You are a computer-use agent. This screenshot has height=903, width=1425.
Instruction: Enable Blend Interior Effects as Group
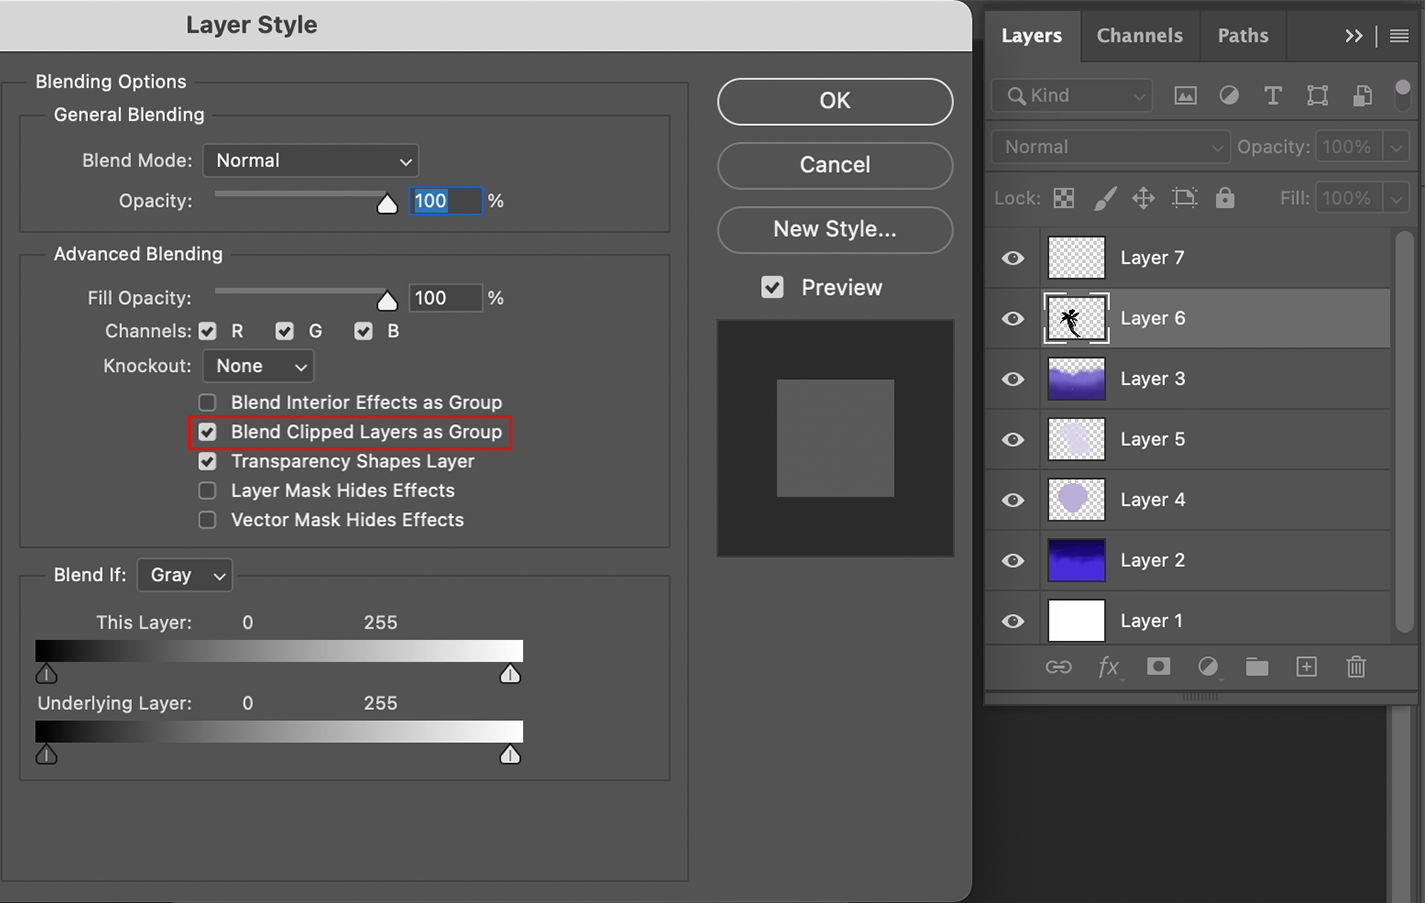pyautogui.click(x=207, y=402)
